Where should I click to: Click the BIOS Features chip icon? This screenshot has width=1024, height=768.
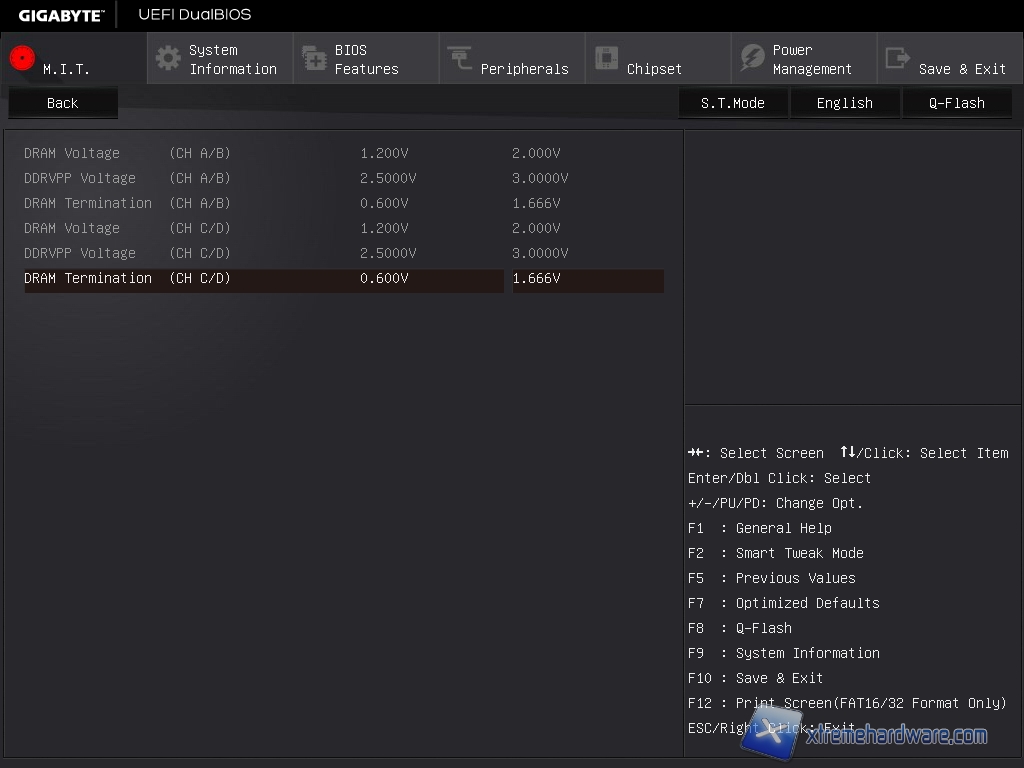click(314, 58)
